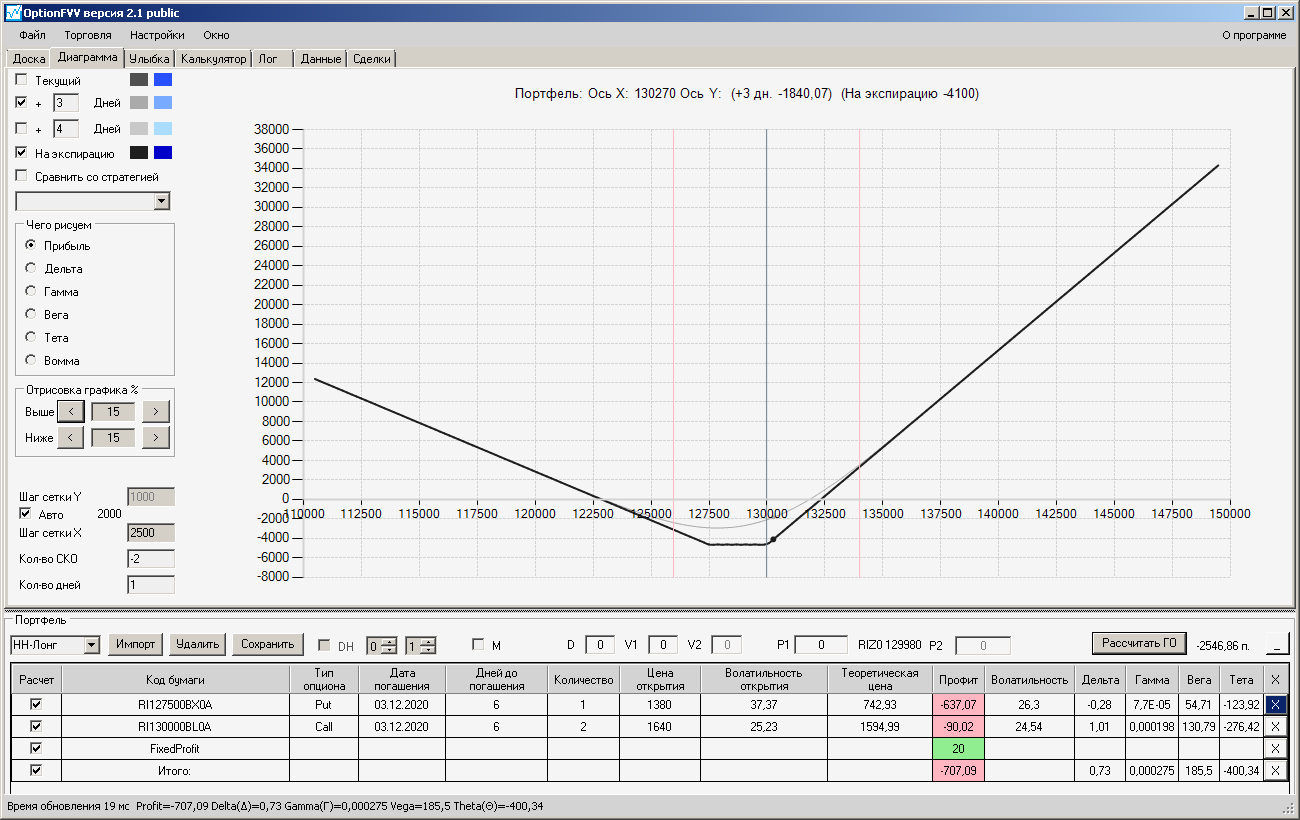Tick the plus 4 Дней curve checkbox
The height and width of the screenshot is (820, 1300).
point(21,129)
